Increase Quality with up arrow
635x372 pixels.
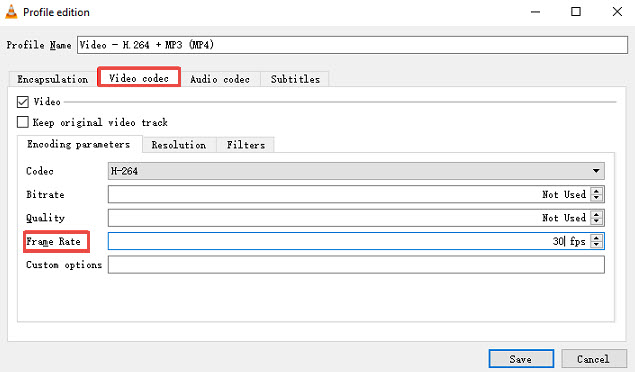point(596,214)
